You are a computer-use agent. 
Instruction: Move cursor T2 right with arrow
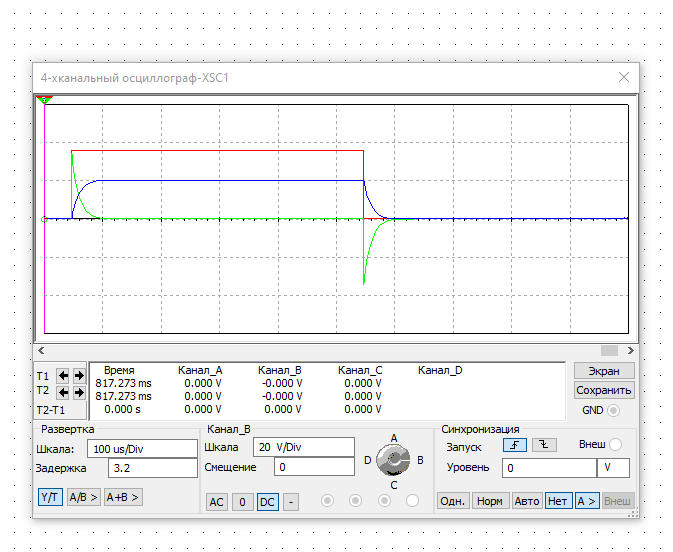79,392
